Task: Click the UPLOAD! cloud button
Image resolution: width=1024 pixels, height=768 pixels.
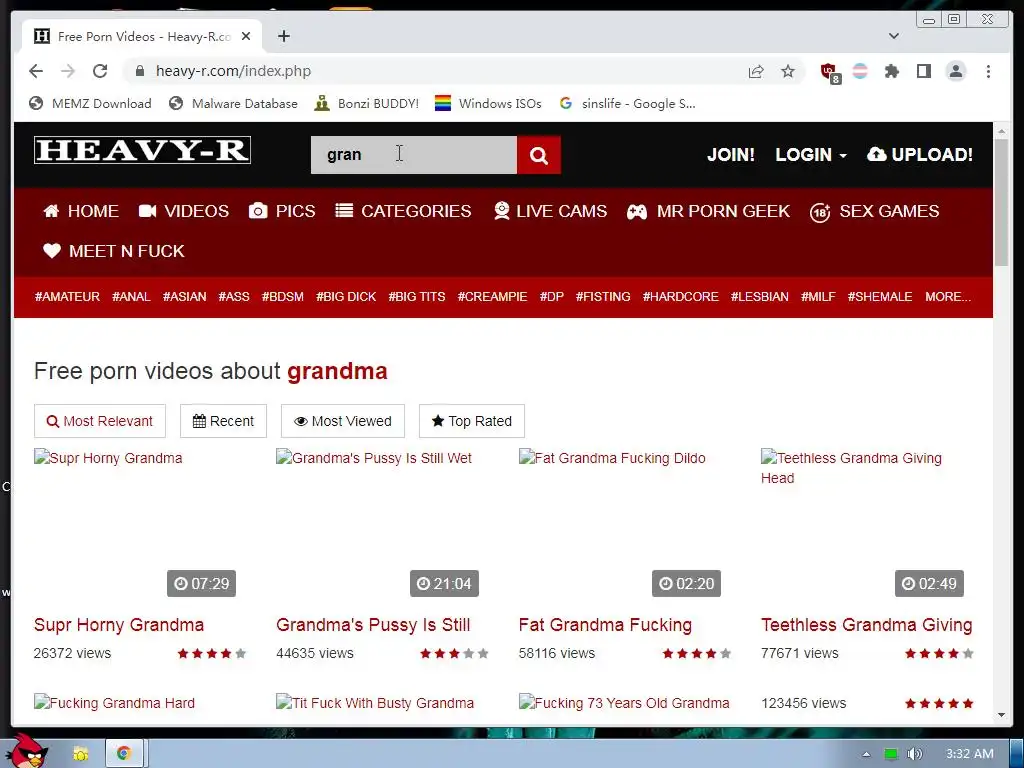Action: pos(920,155)
